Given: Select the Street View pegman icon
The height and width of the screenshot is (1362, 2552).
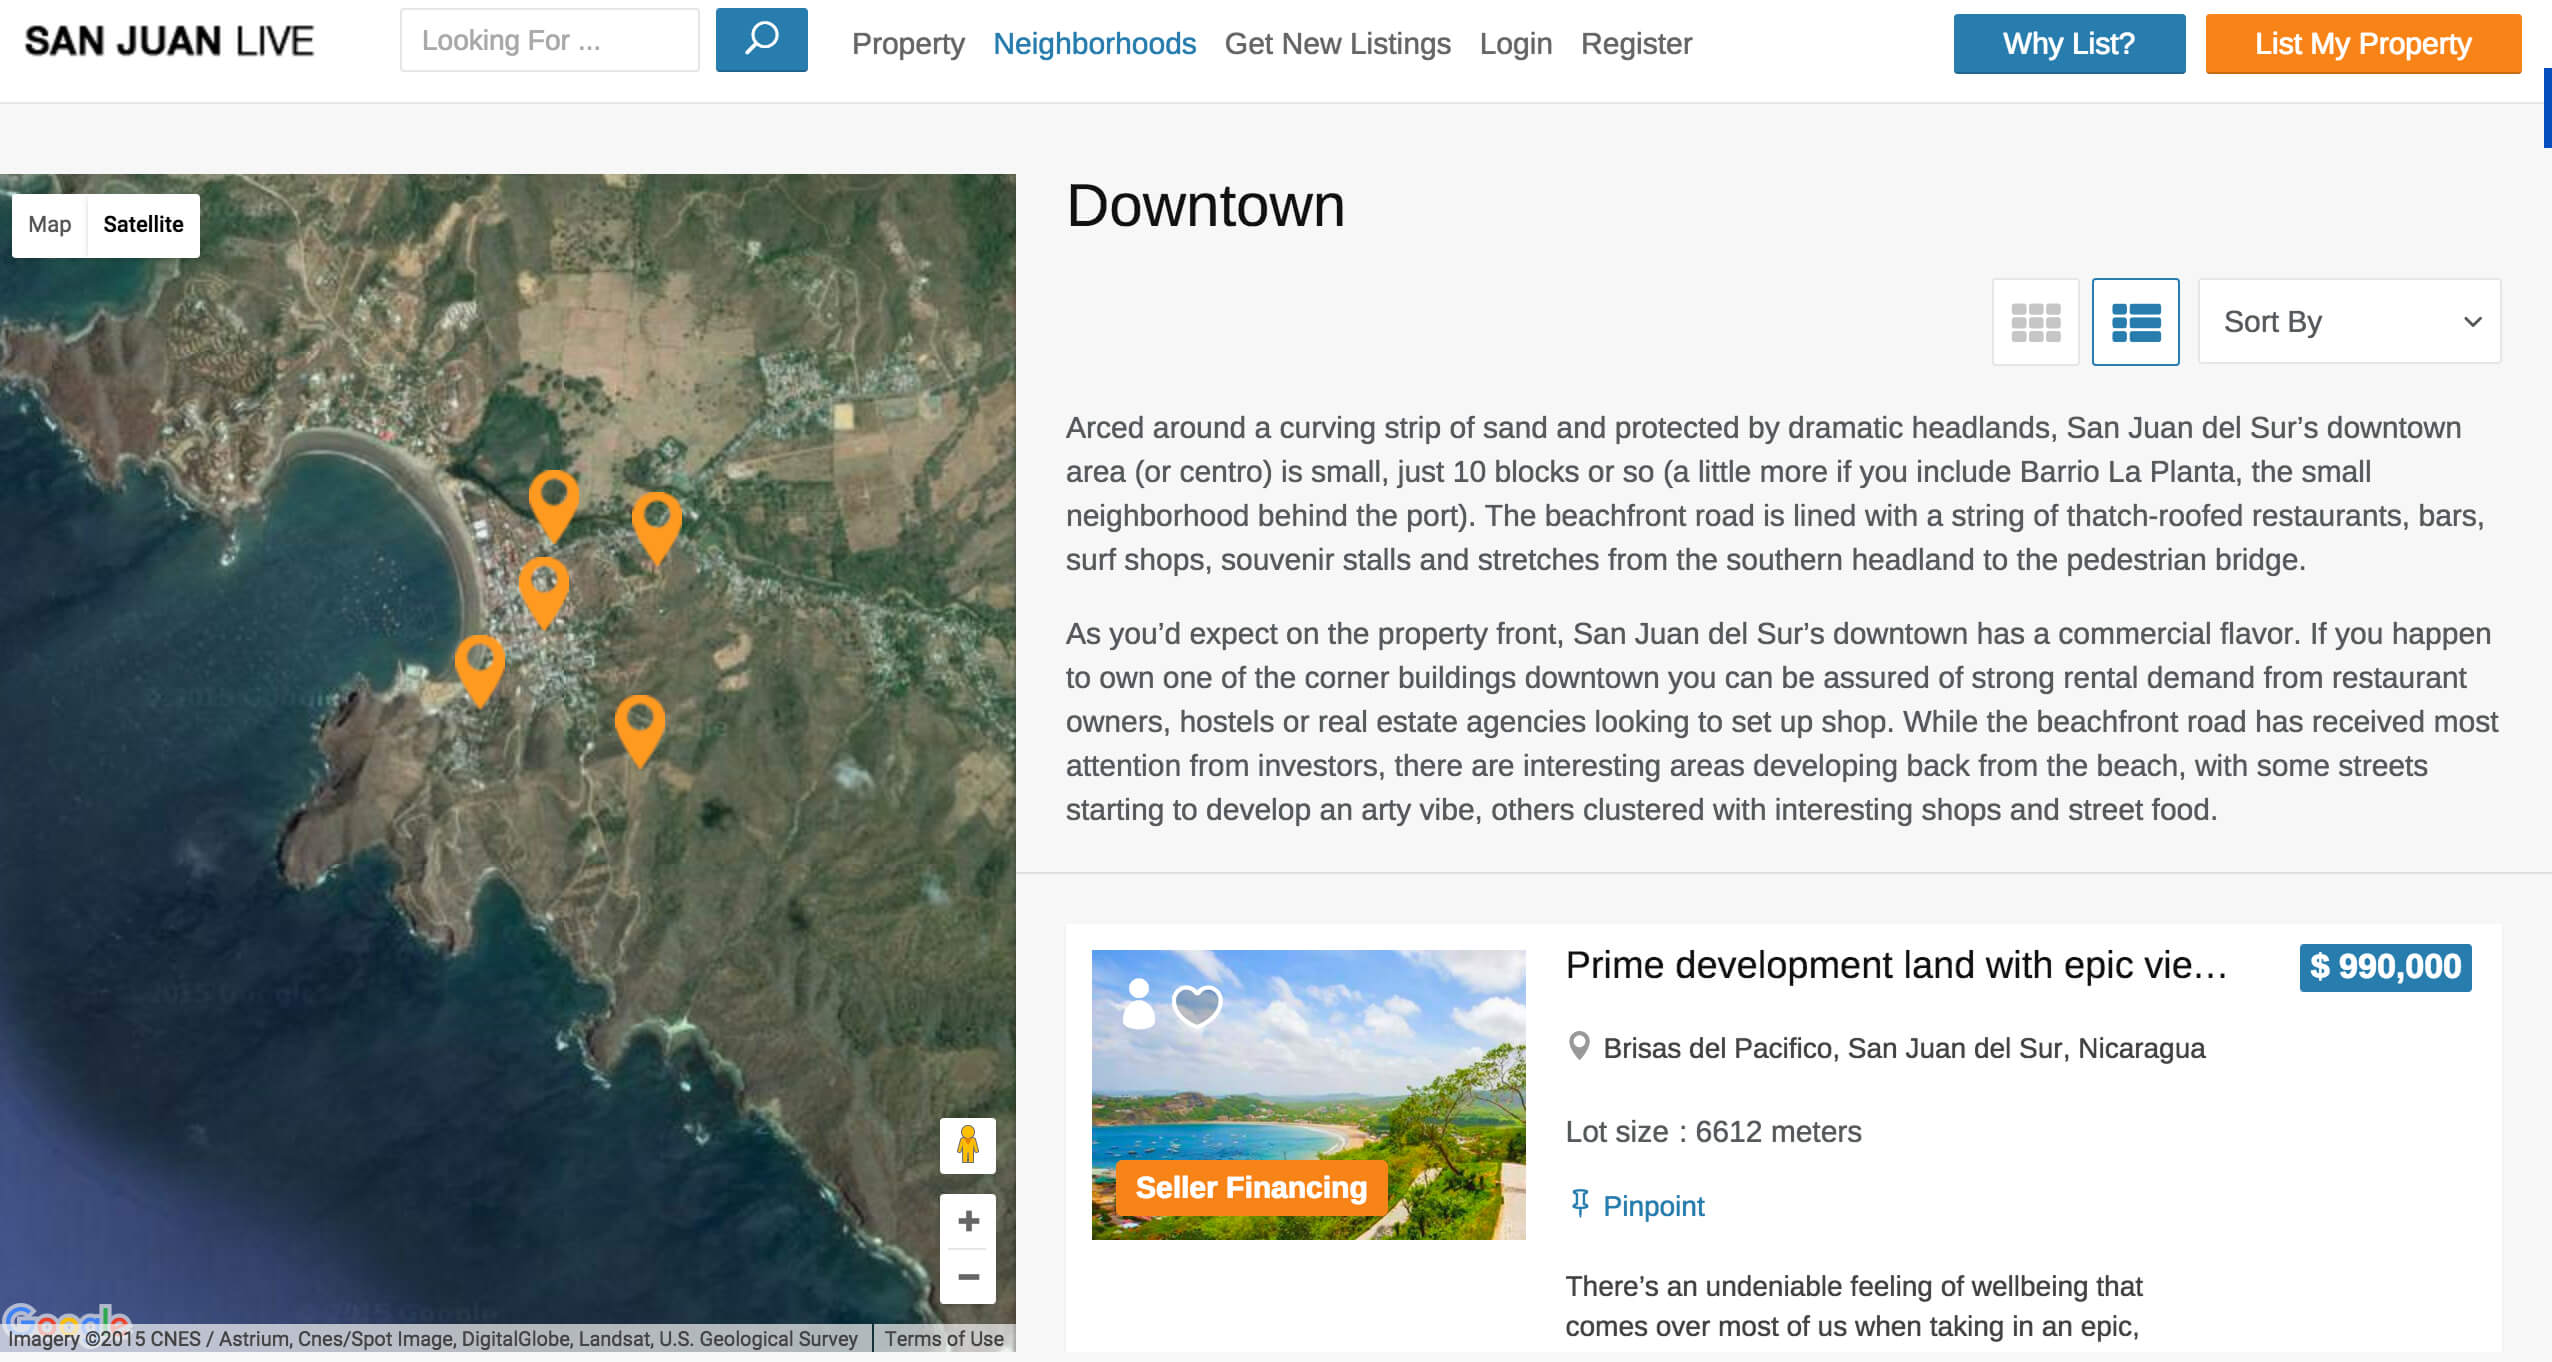Looking at the screenshot, I should 967,1145.
